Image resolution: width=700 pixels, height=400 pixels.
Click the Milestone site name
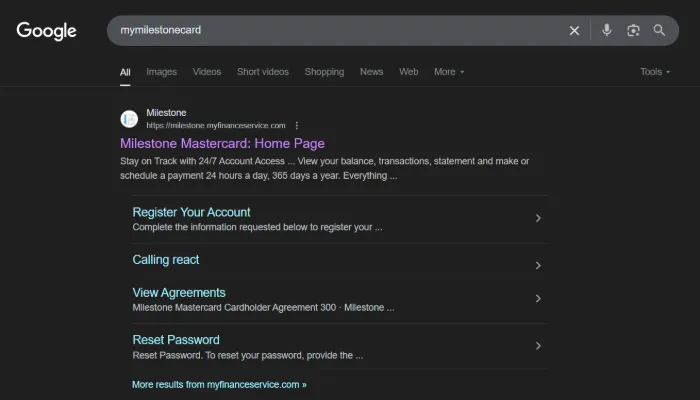tap(166, 113)
